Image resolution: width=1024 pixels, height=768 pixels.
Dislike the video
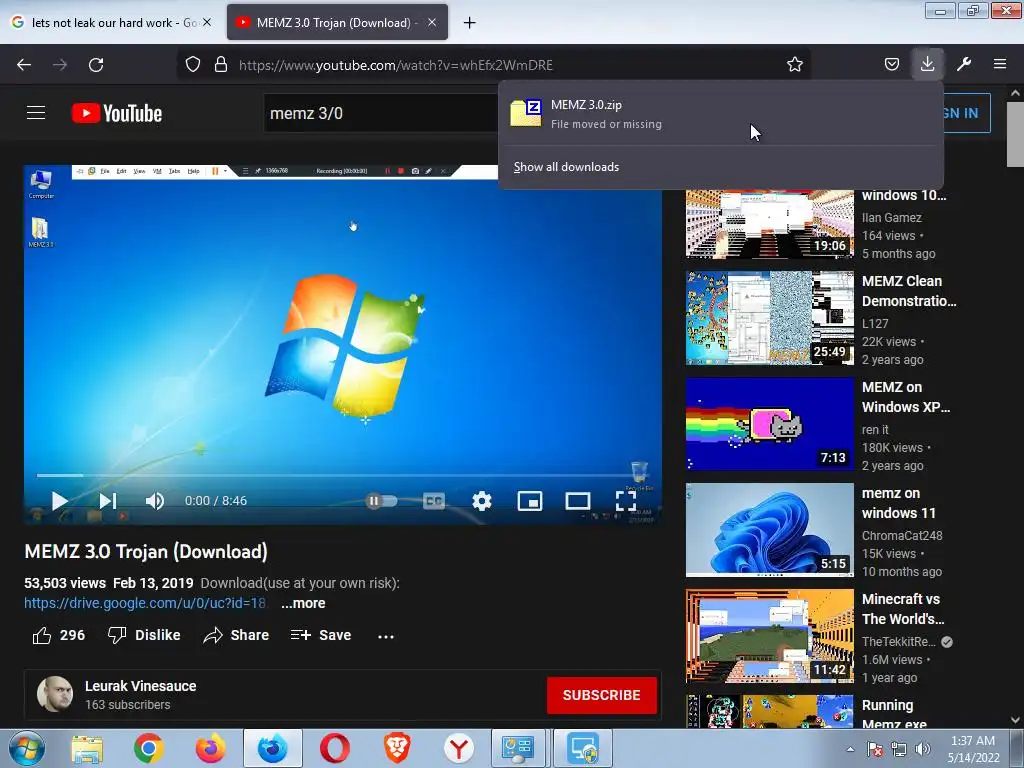click(144, 635)
